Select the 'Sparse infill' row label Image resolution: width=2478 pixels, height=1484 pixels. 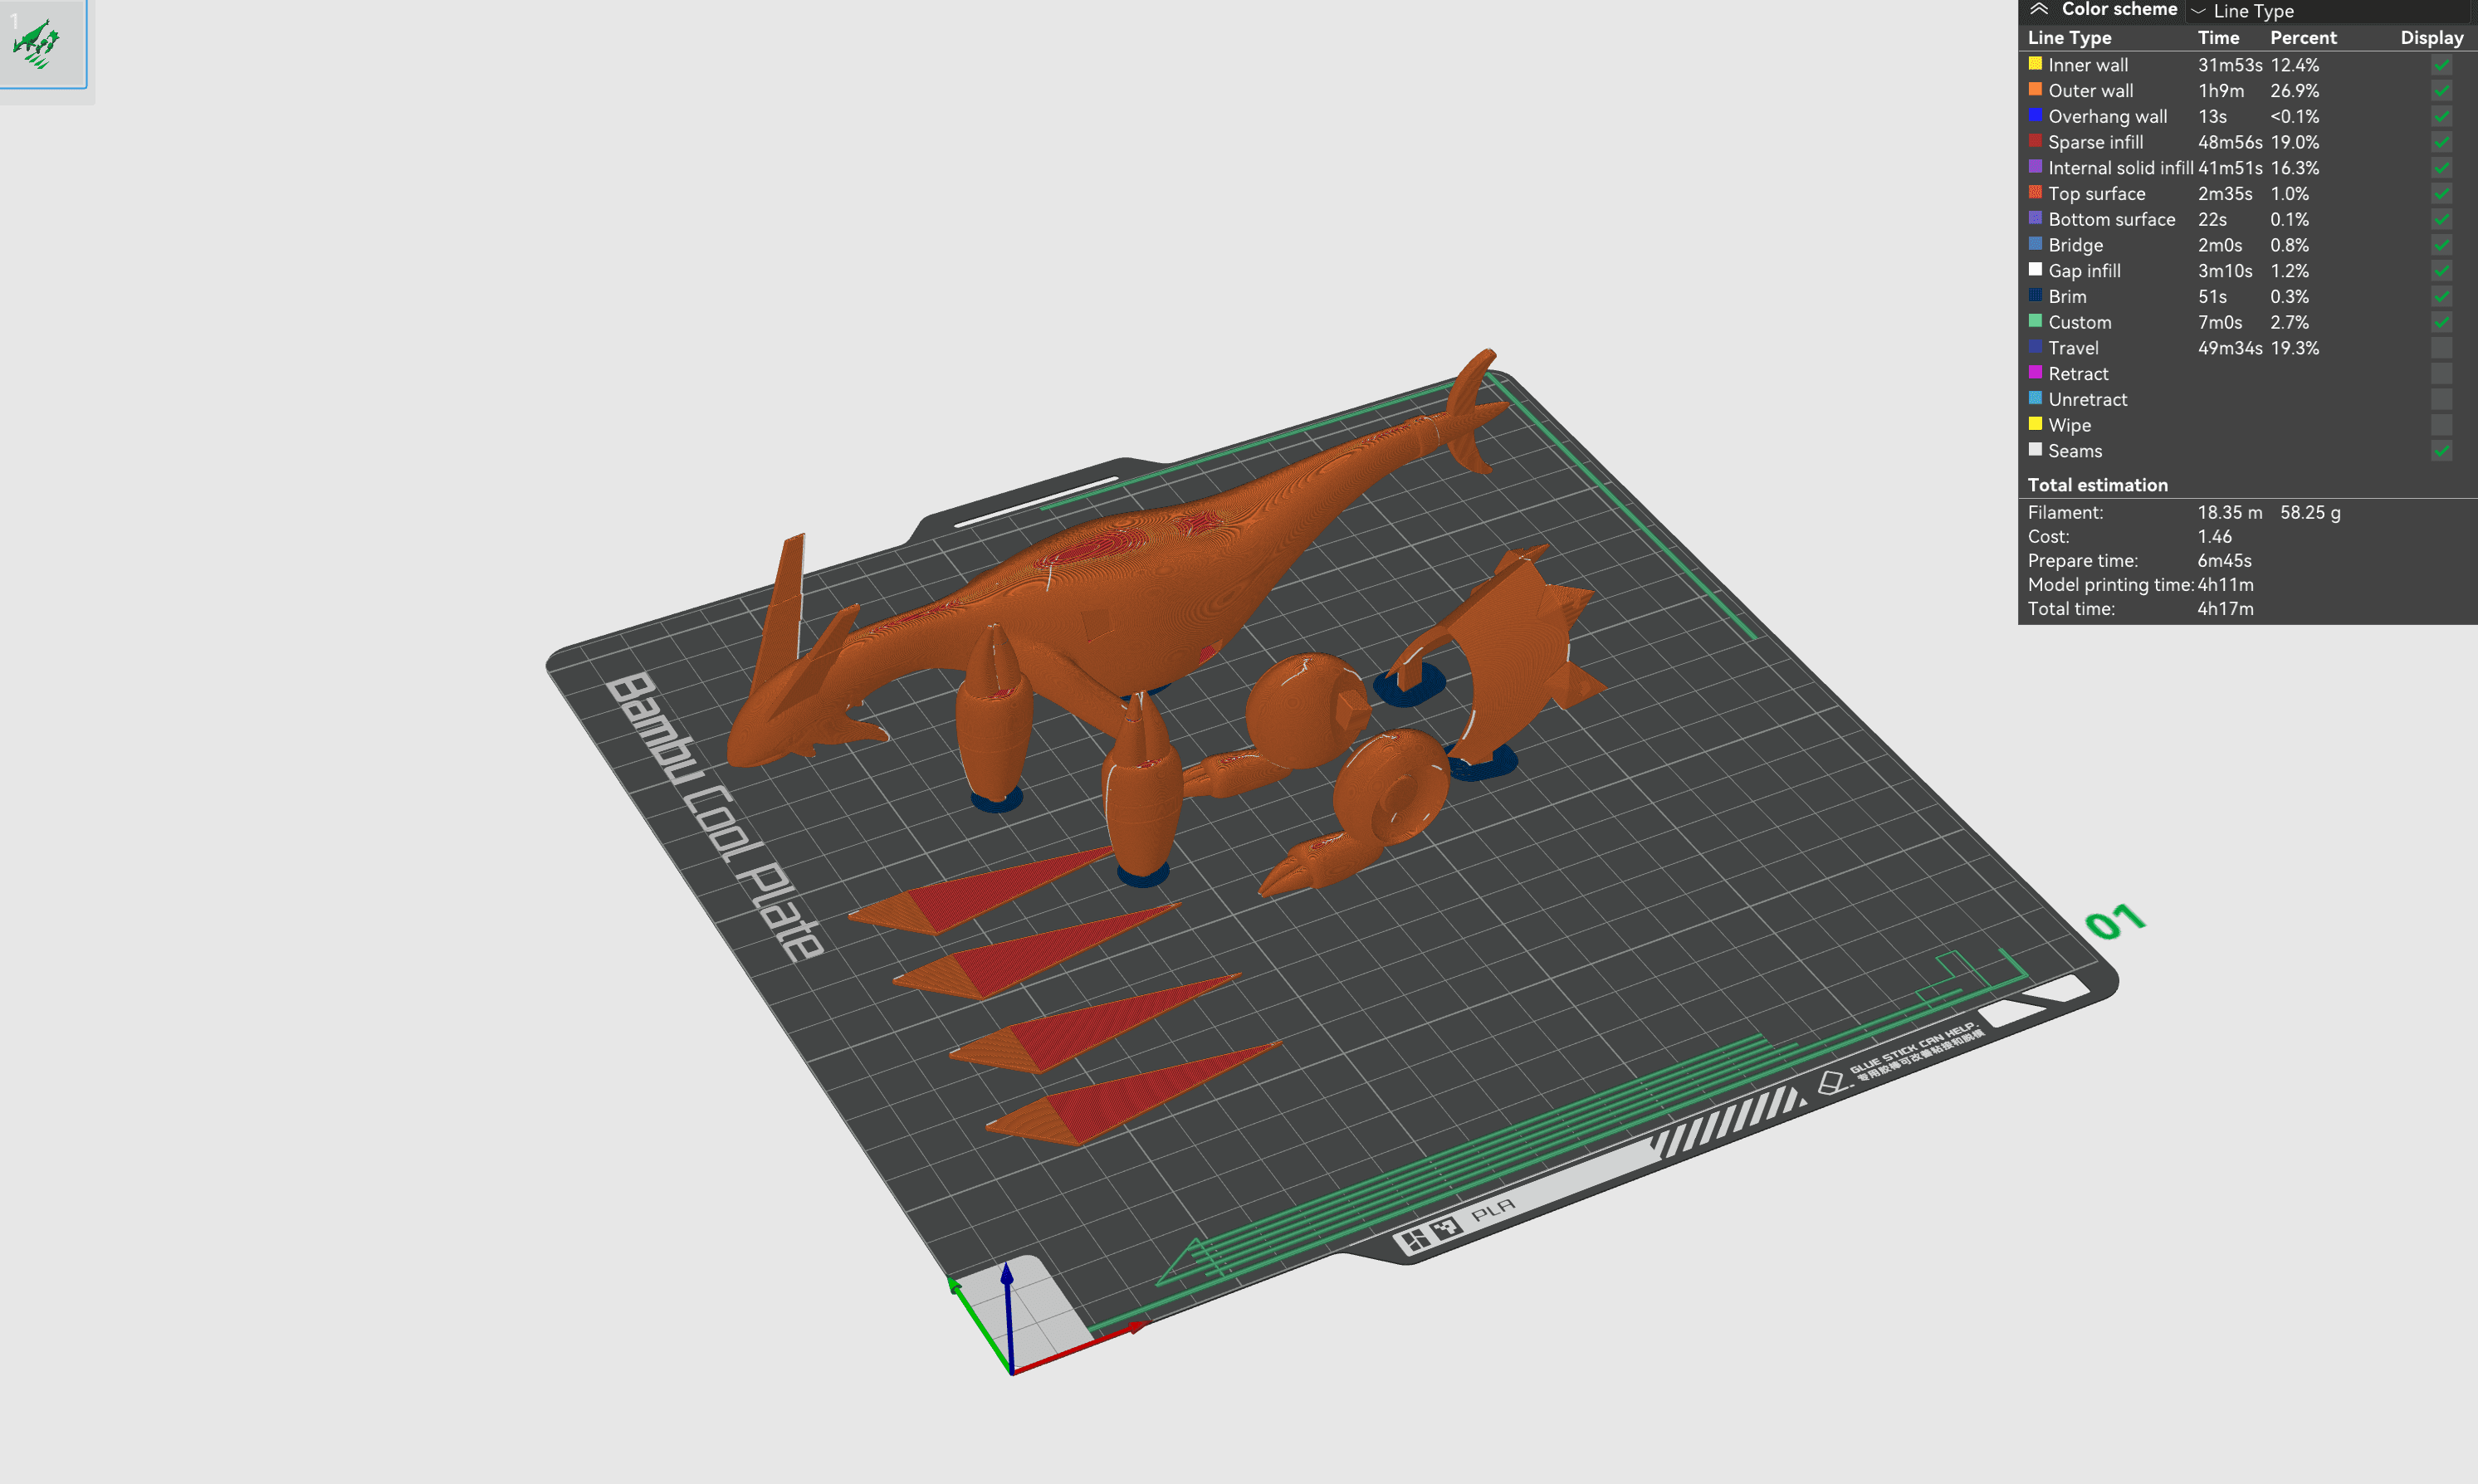point(2095,142)
